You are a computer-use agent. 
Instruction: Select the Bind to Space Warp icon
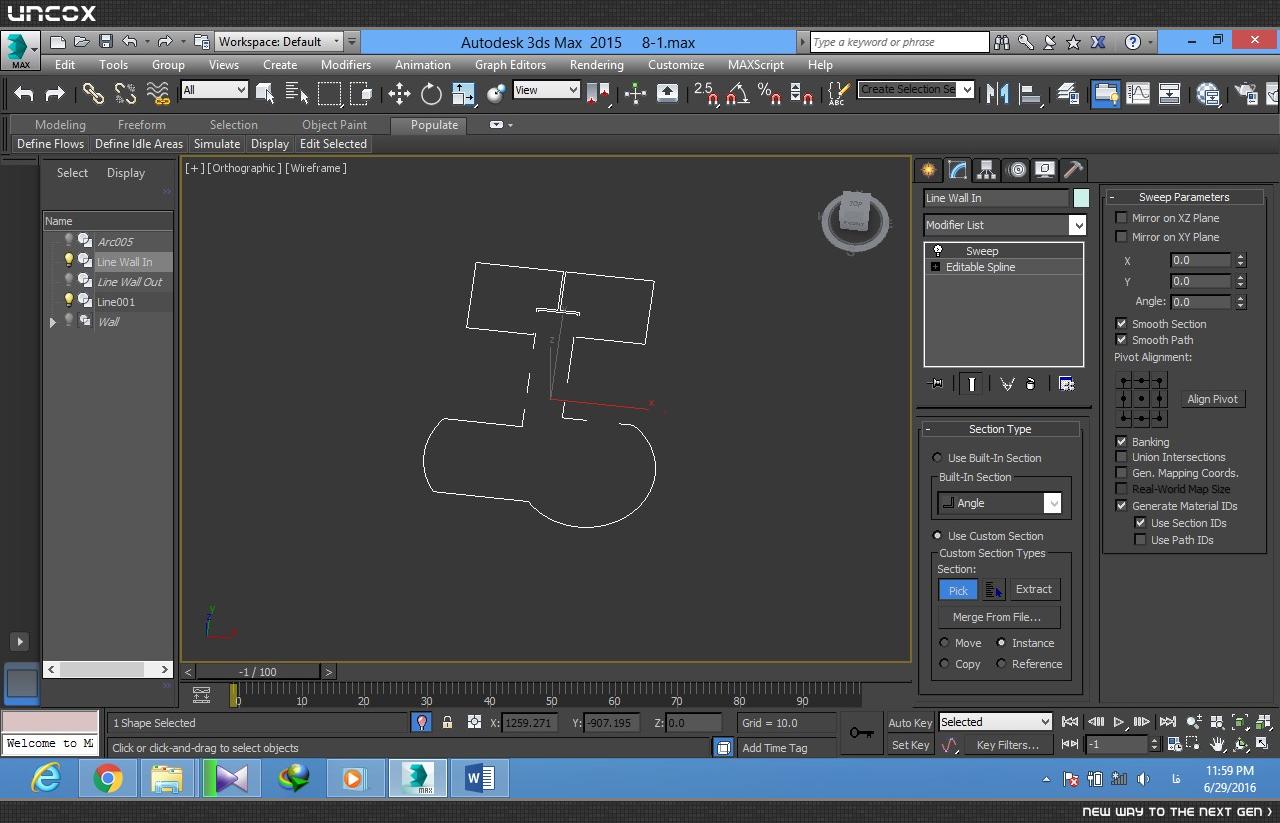click(x=158, y=93)
